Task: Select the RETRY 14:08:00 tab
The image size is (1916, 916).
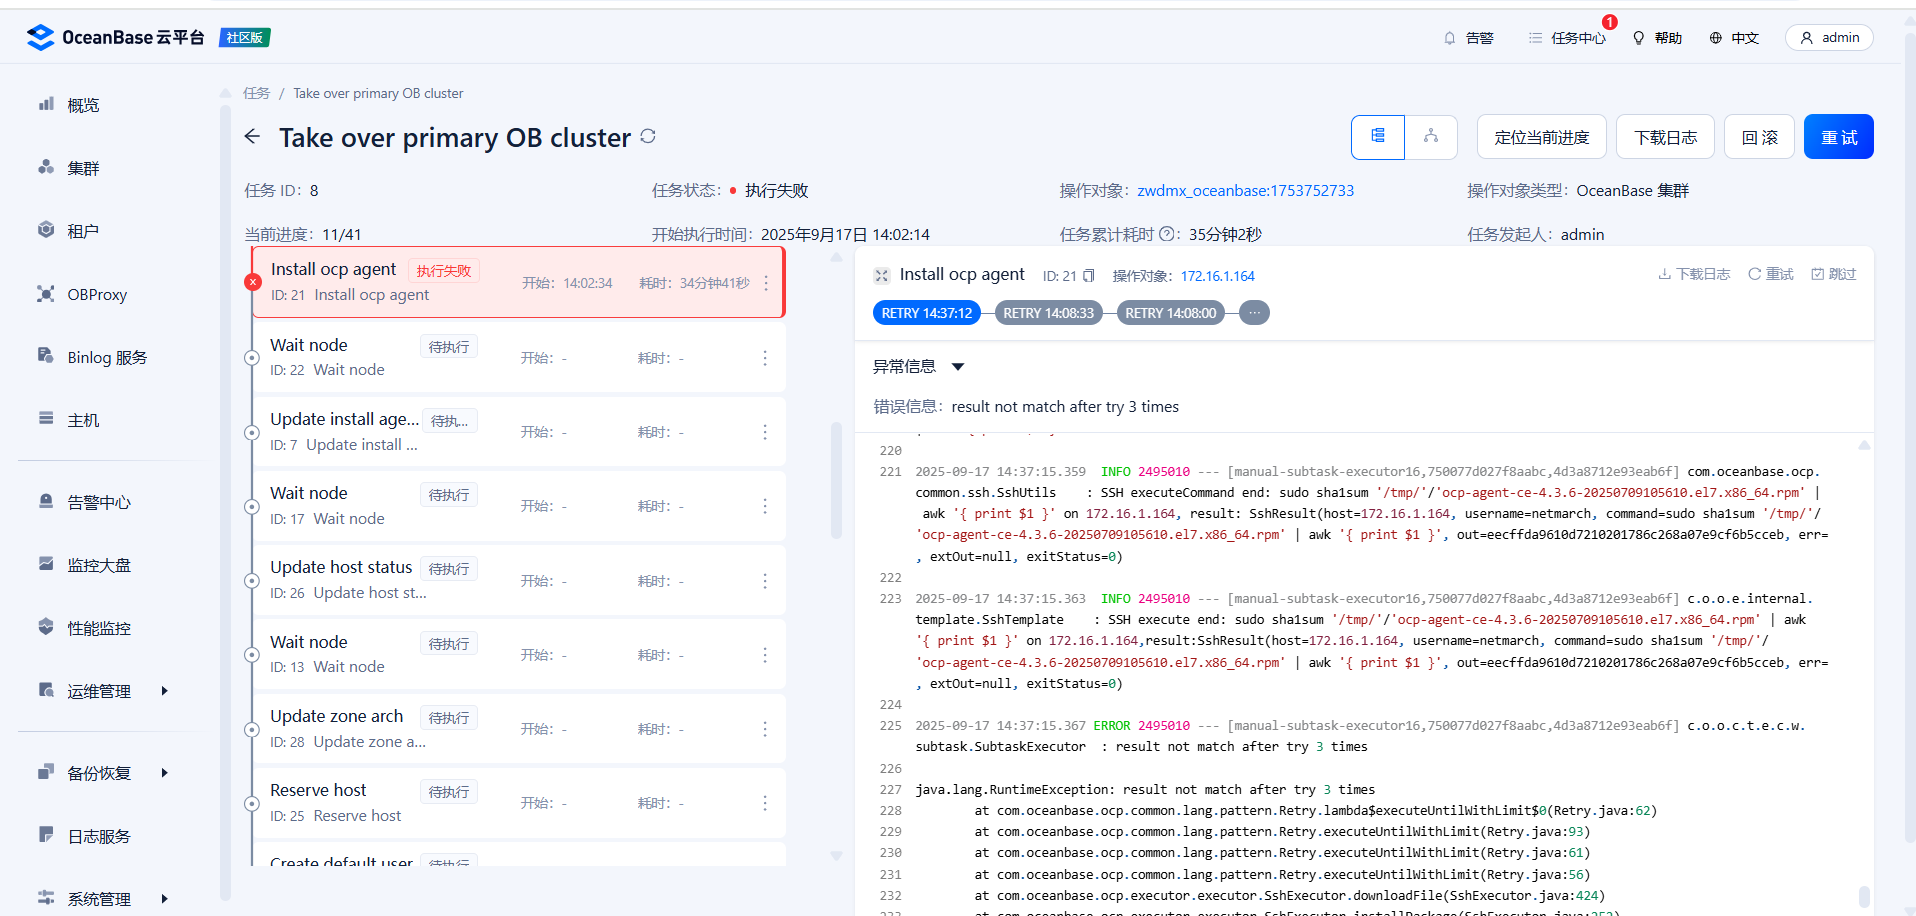Action: [1170, 313]
